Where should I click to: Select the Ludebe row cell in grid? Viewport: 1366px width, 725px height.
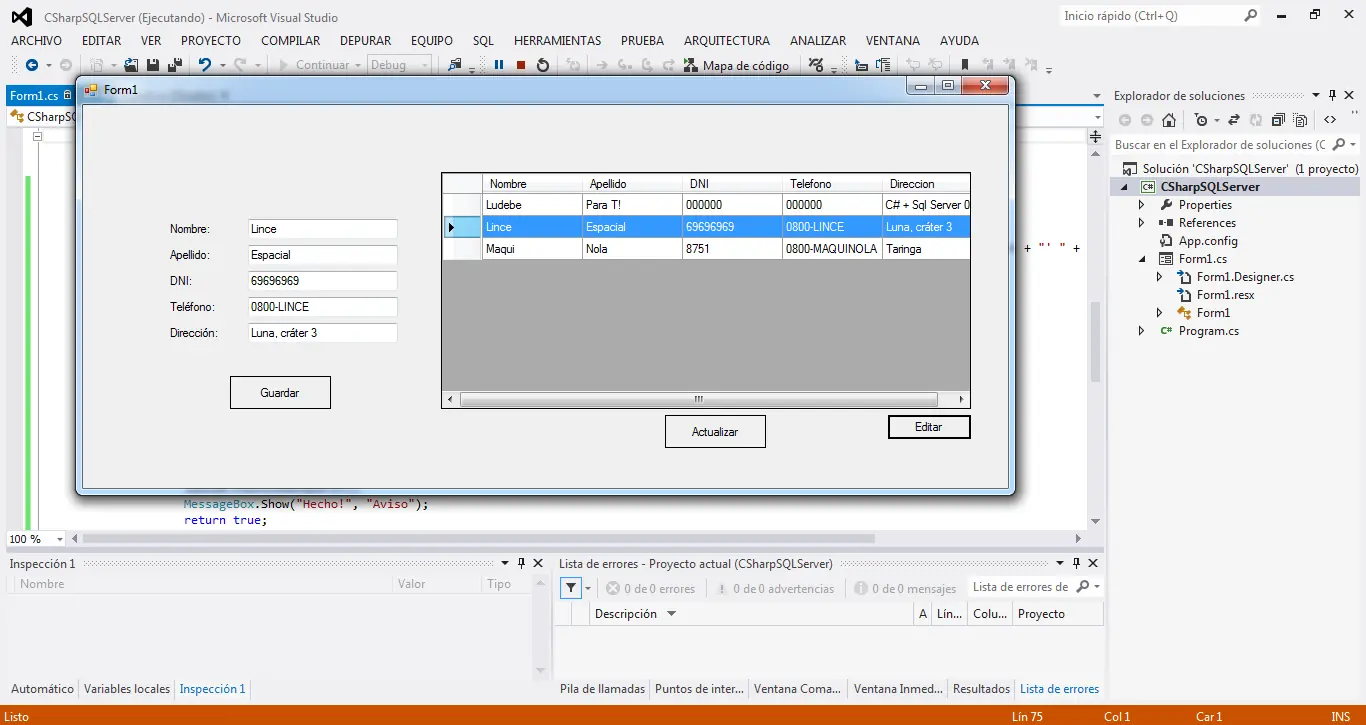point(532,205)
